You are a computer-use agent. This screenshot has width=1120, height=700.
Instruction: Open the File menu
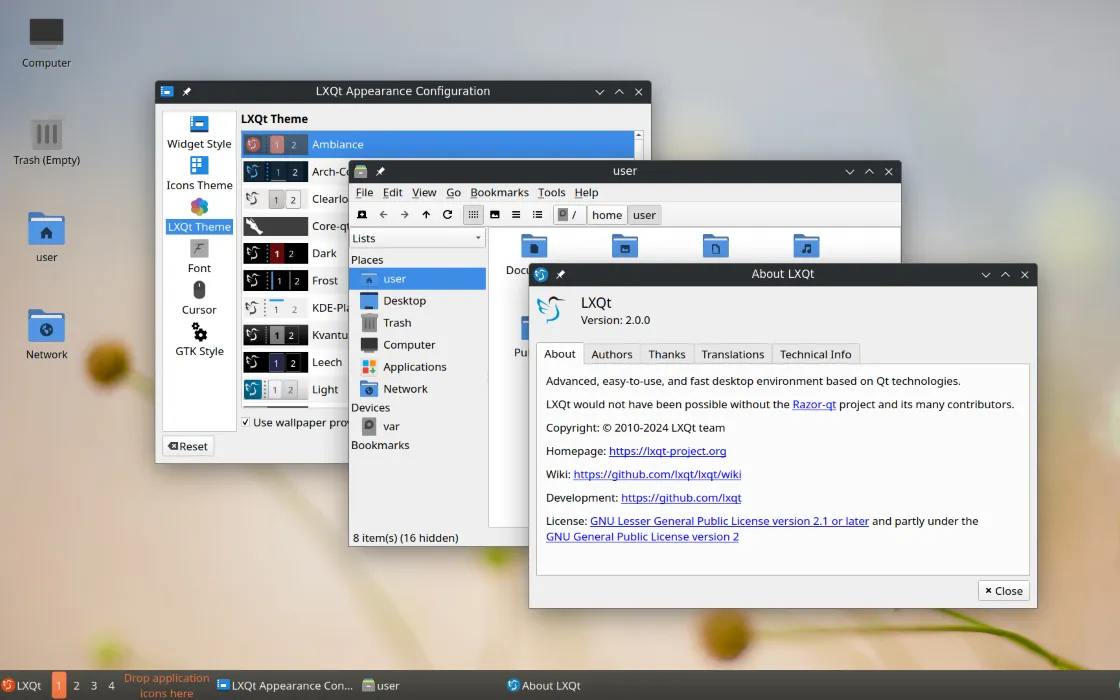[x=364, y=193]
